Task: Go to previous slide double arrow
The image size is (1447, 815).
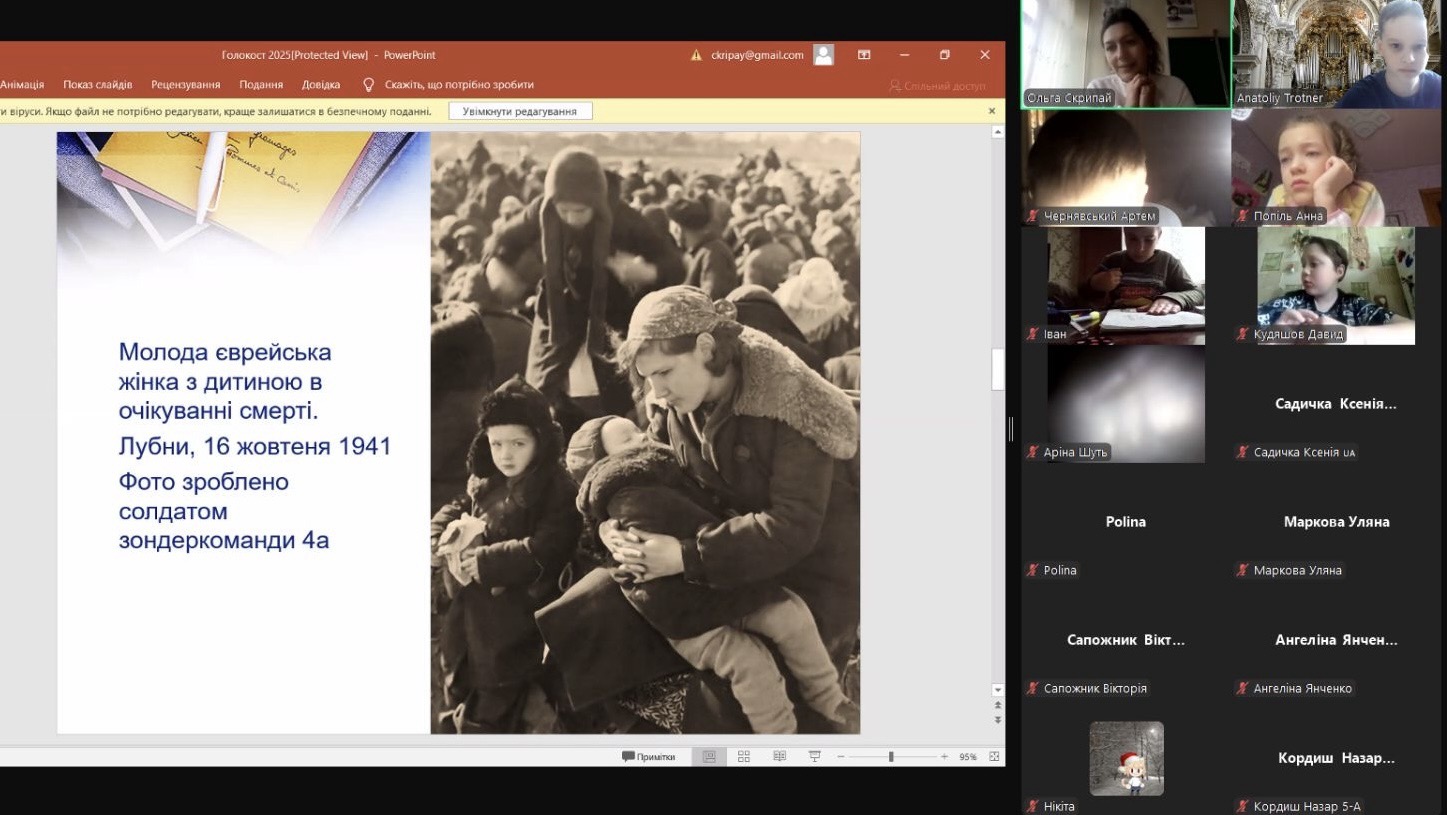Action: pos(997,706)
